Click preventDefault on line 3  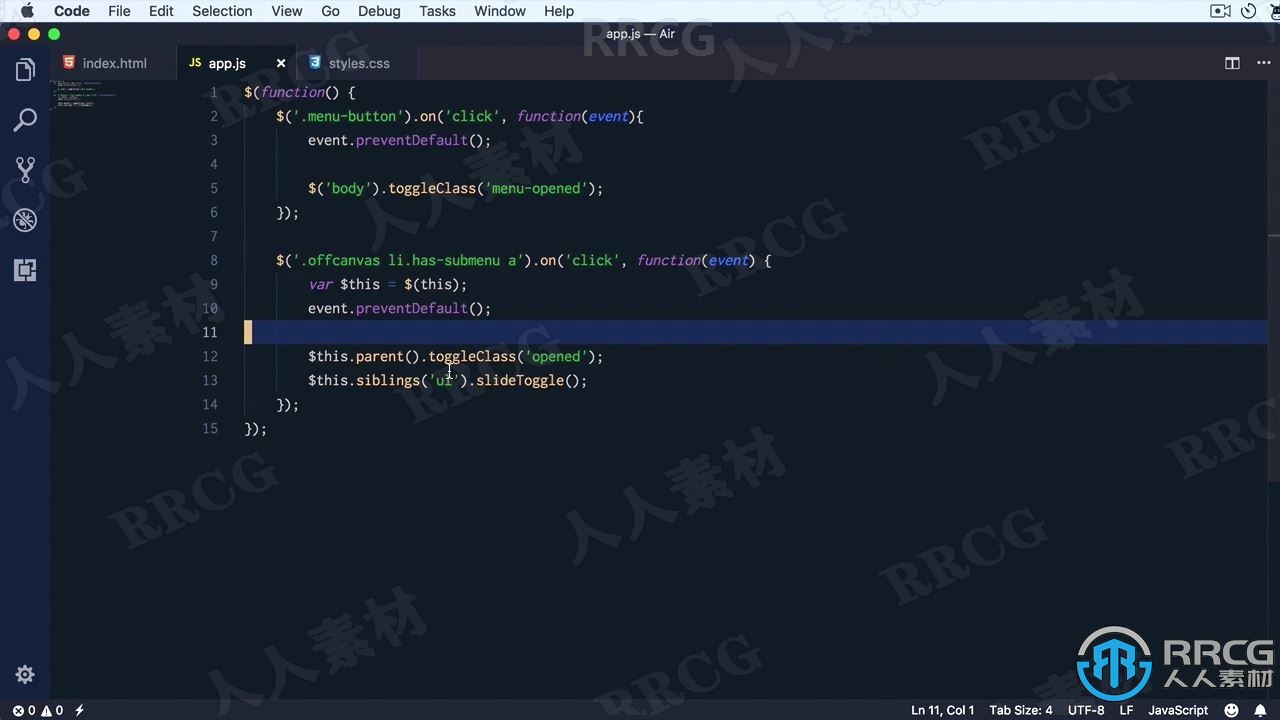pos(411,140)
